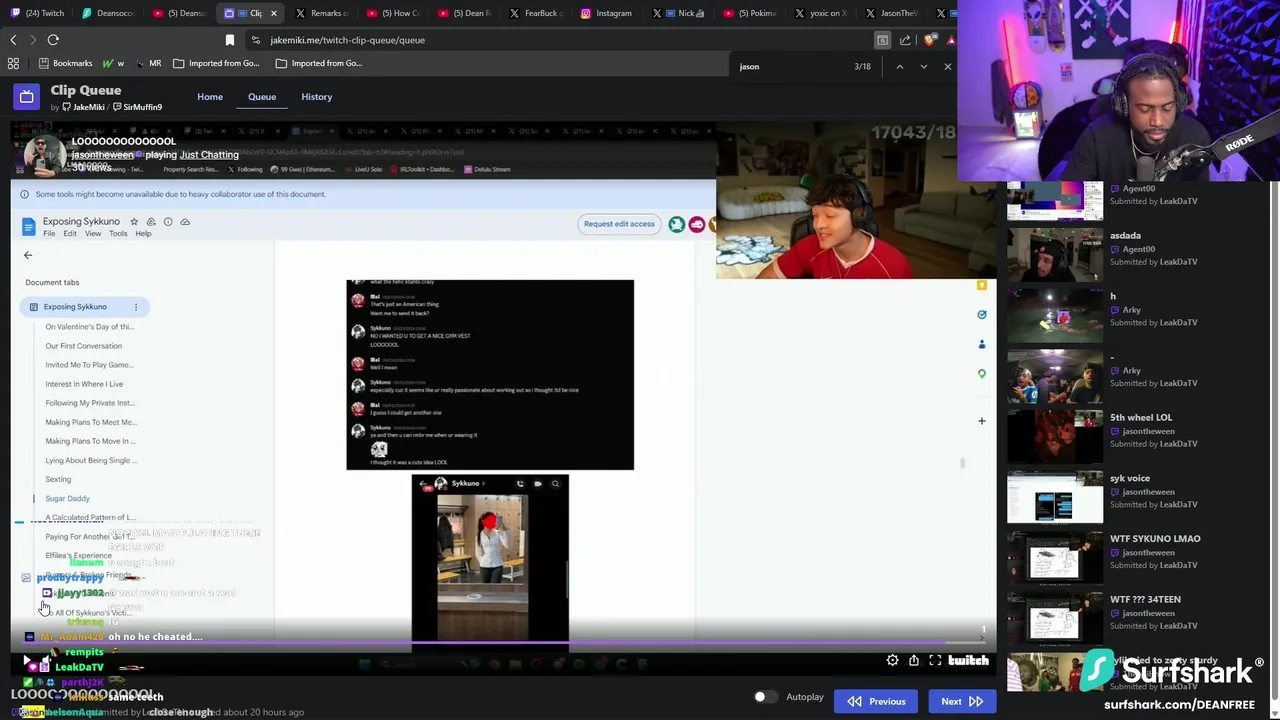Click the Brave shield icon
The image size is (1280, 720).
coord(930,40)
